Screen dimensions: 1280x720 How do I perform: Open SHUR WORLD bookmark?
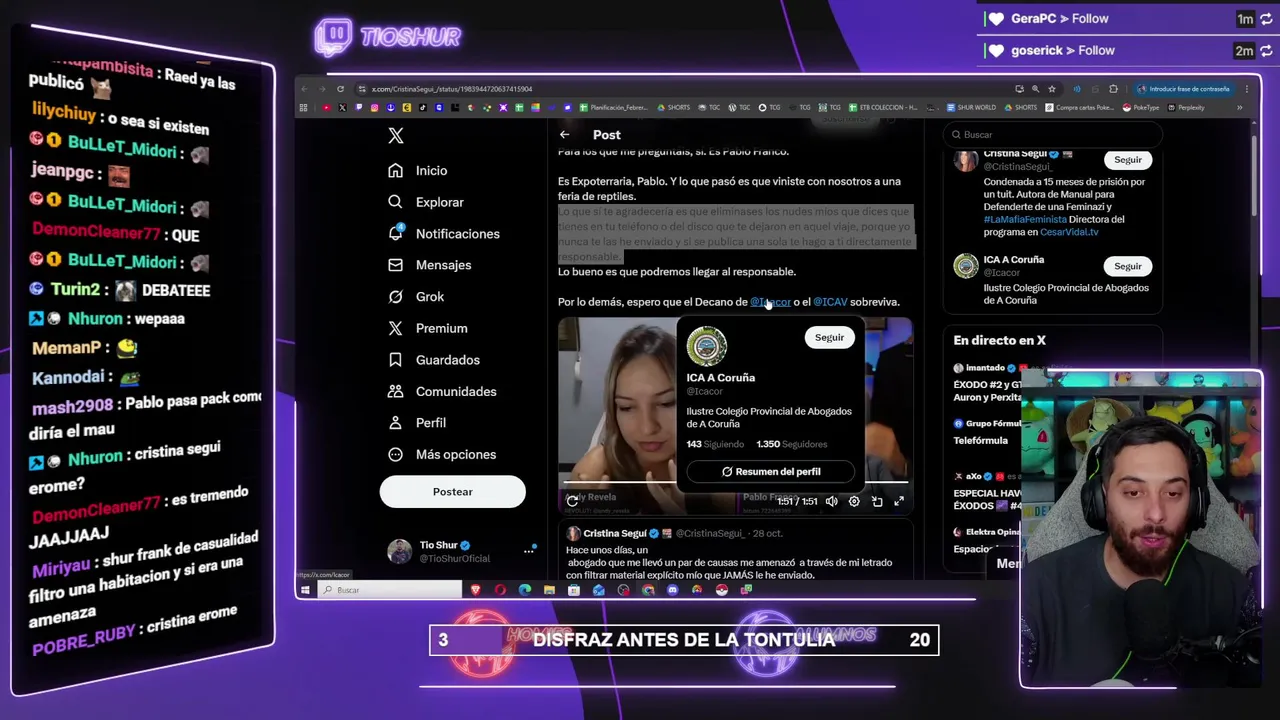point(969,108)
